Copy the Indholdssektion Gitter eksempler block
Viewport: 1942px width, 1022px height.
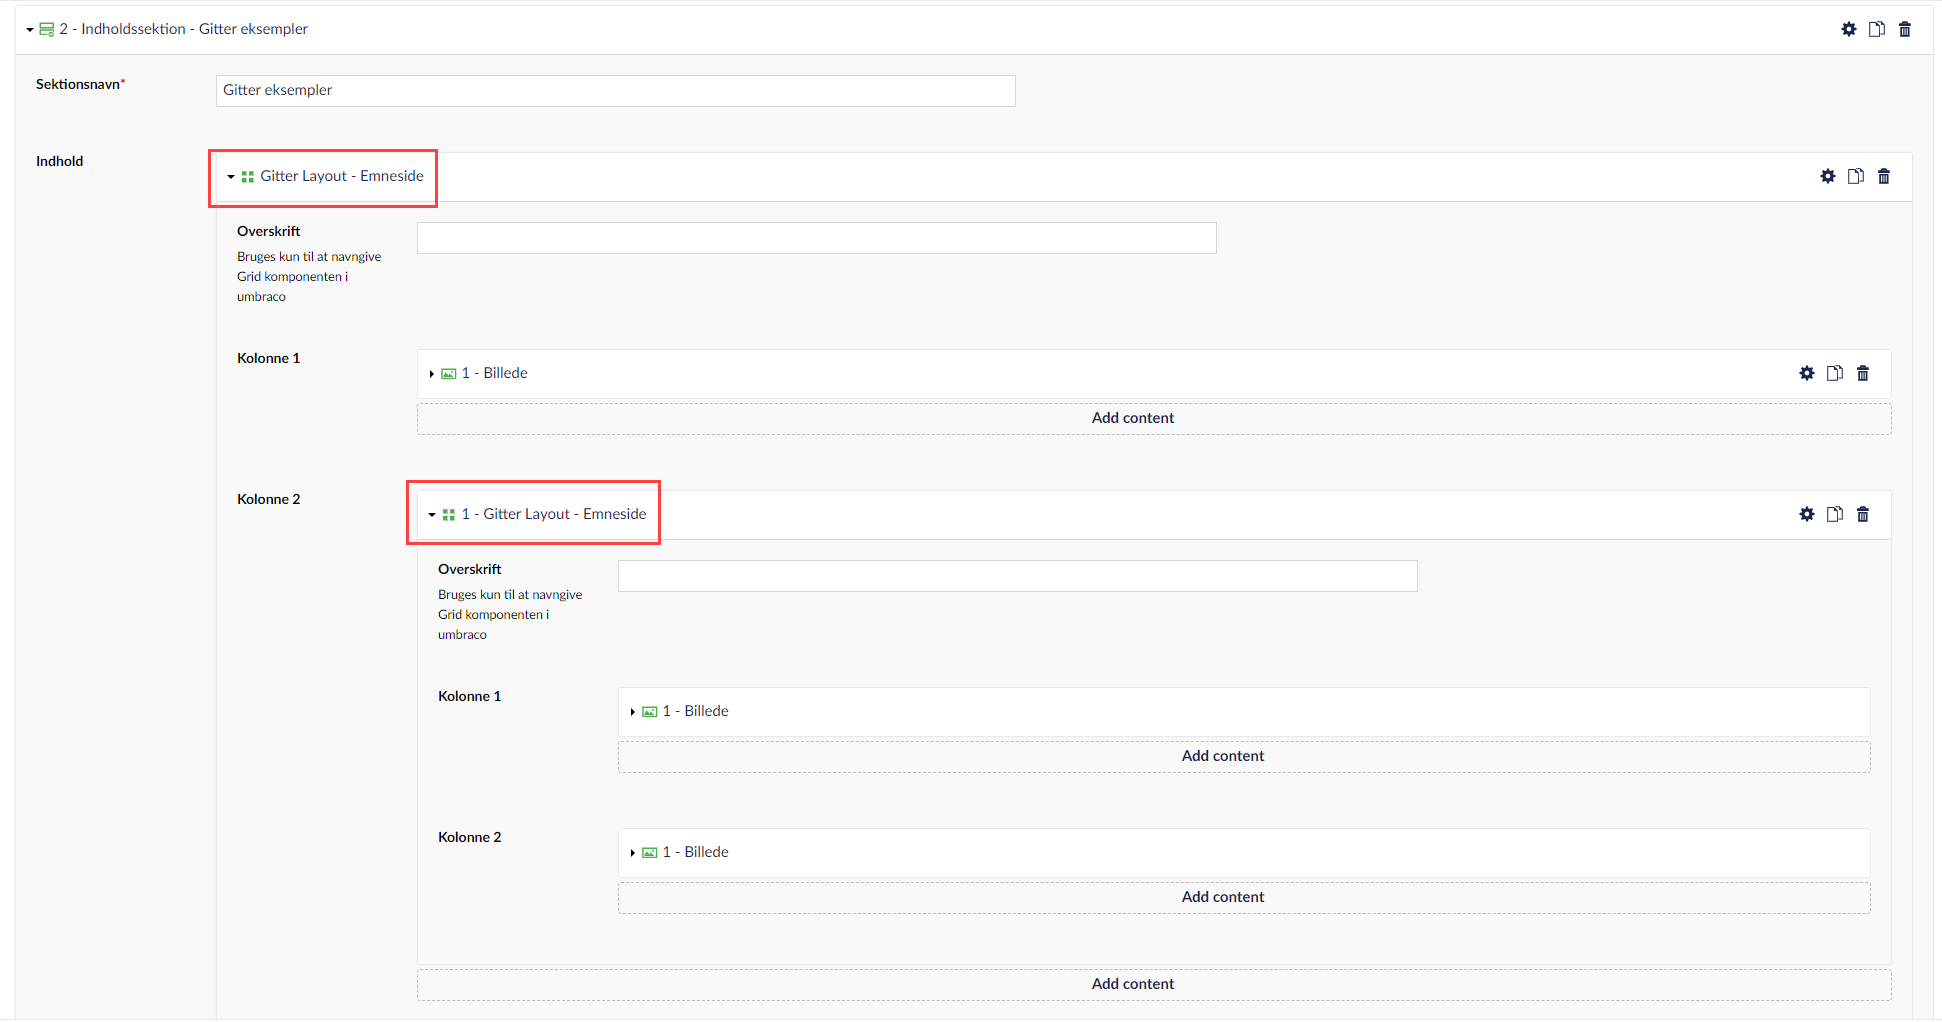[1876, 29]
